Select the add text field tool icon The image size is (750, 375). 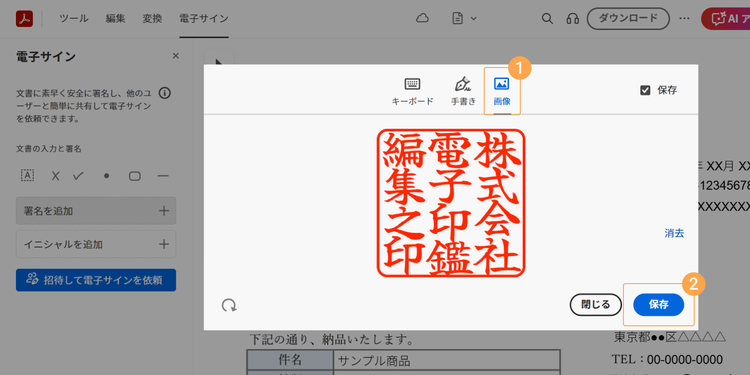pos(27,176)
